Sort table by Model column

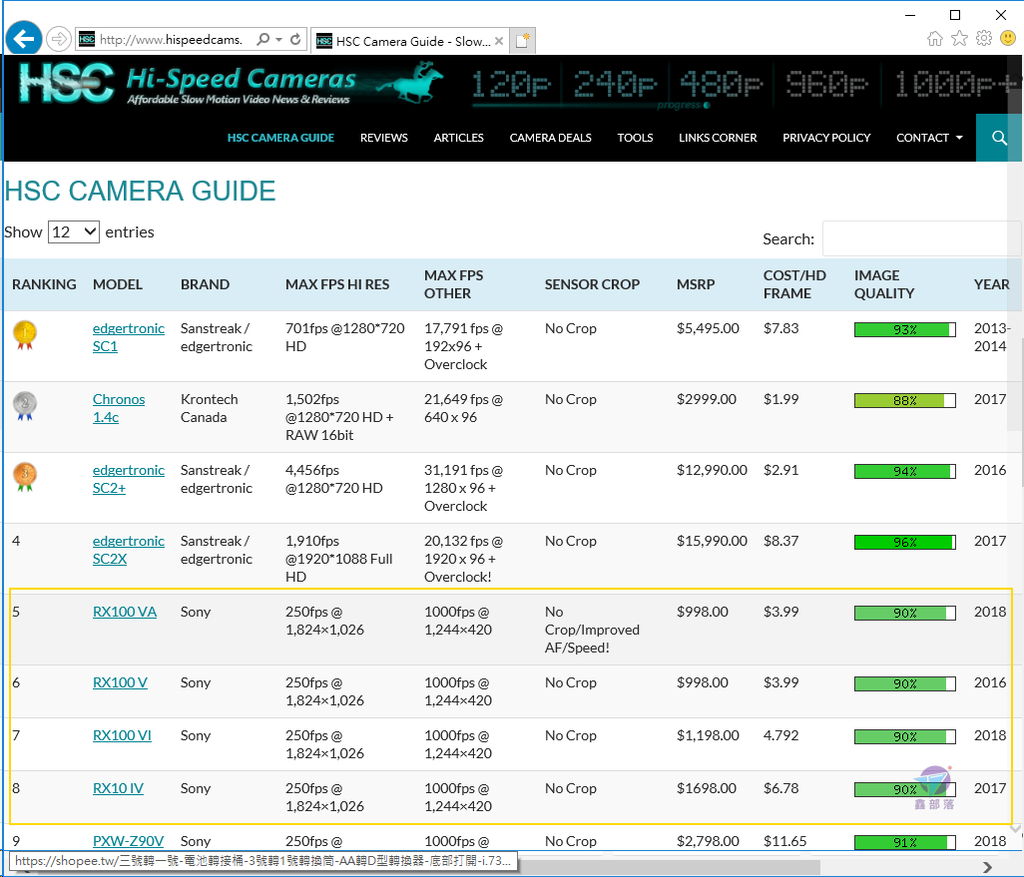click(118, 284)
